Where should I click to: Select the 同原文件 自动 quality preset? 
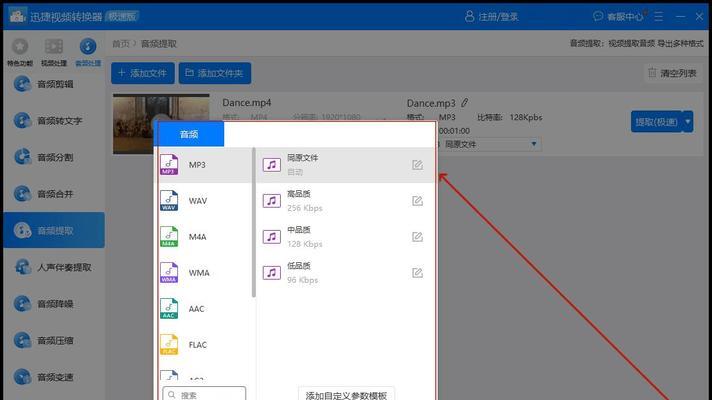[345, 165]
